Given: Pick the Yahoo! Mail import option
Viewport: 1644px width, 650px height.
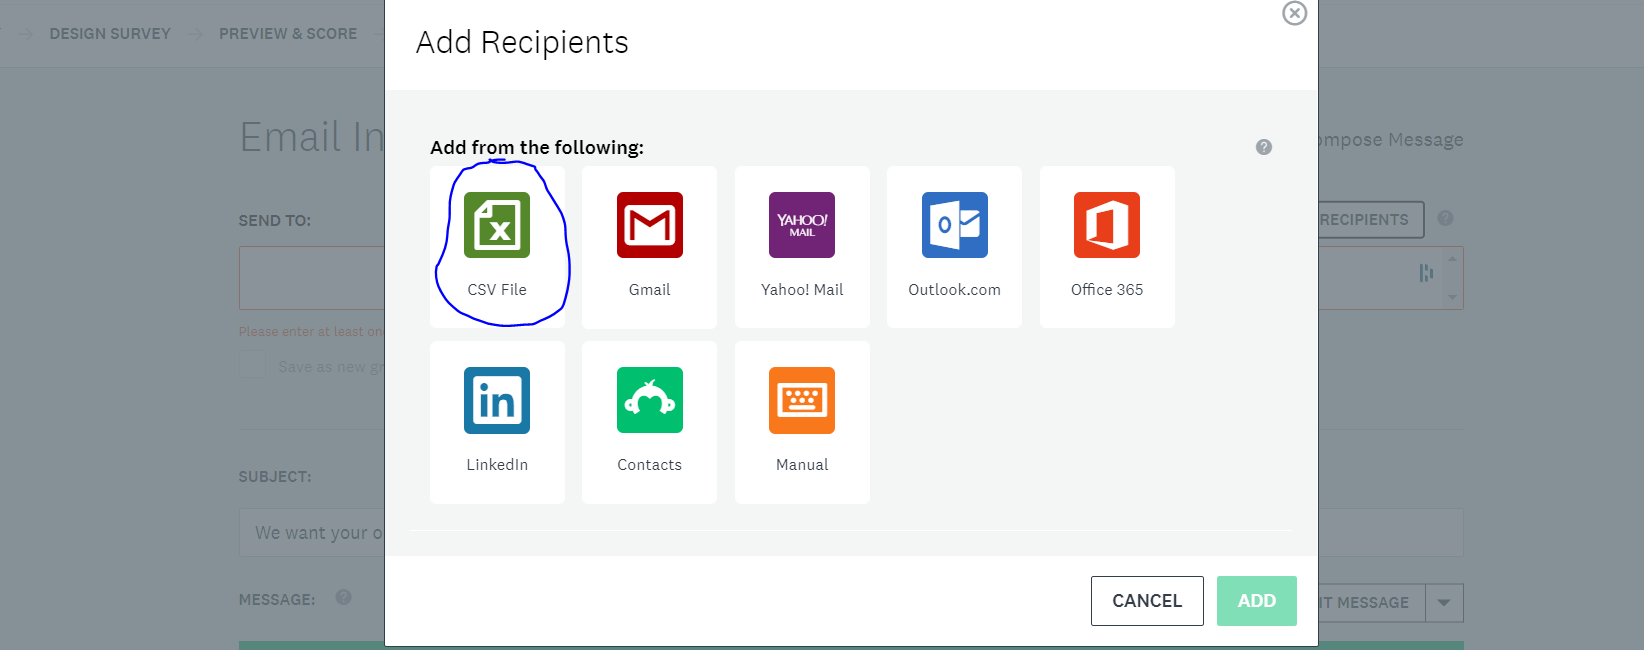Looking at the screenshot, I should [802, 225].
